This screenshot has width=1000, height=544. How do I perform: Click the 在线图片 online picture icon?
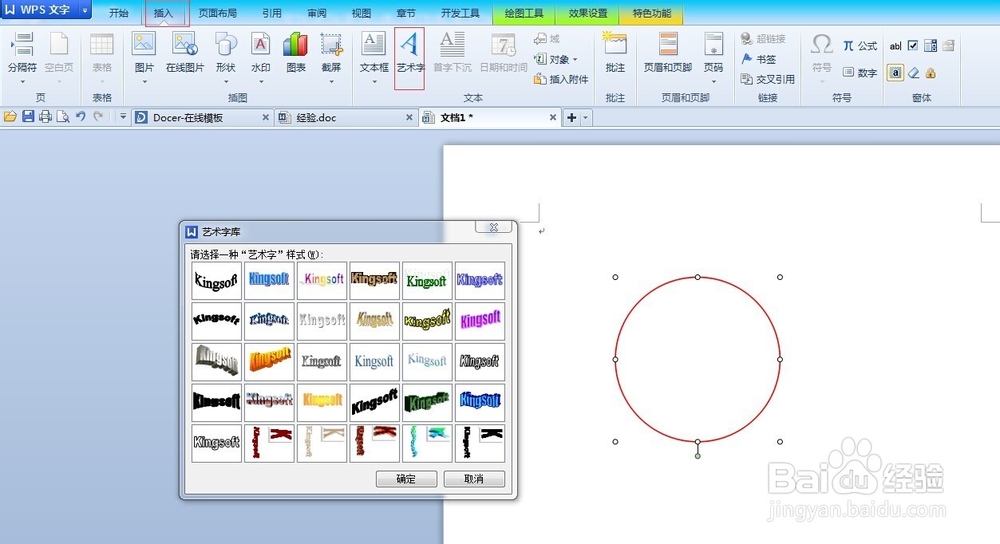point(184,45)
